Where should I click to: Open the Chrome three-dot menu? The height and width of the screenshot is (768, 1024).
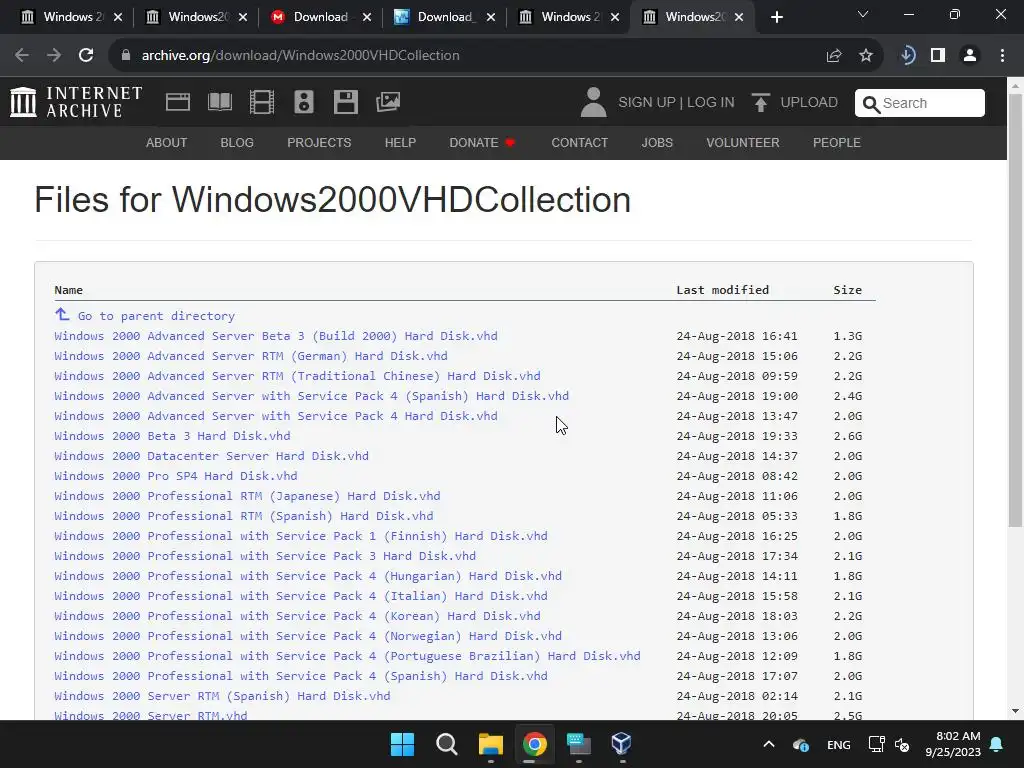(x=1002, y=56)
